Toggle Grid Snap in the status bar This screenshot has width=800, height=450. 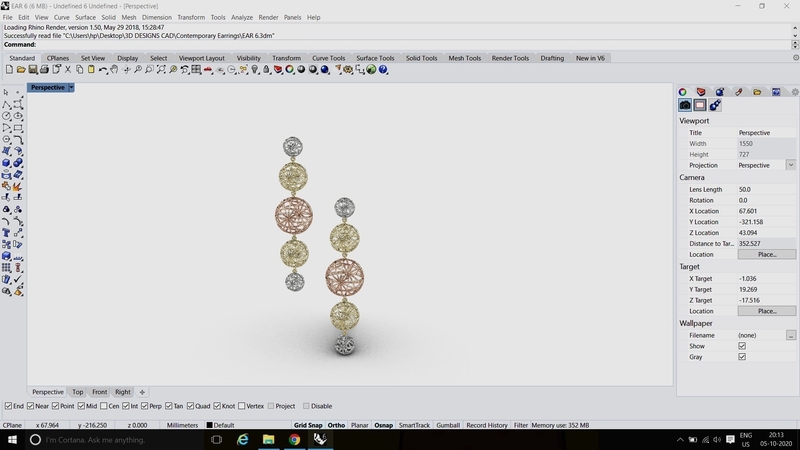(x=308, y=425)
